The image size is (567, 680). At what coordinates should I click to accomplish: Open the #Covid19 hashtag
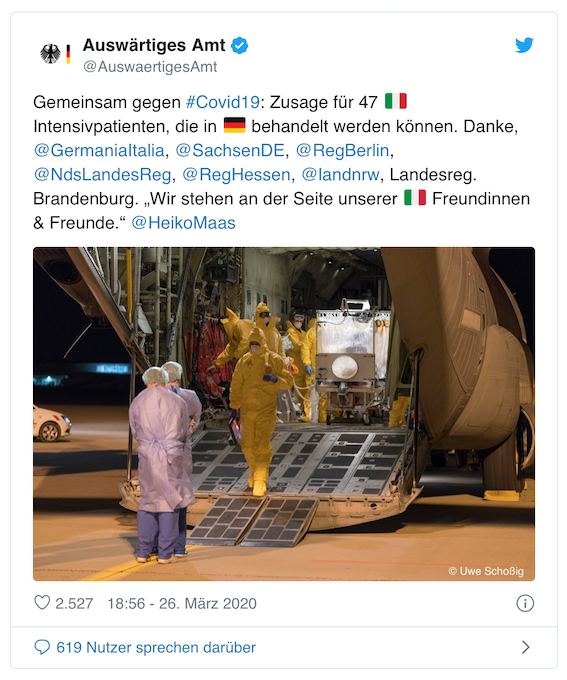(x=223, y=102)
